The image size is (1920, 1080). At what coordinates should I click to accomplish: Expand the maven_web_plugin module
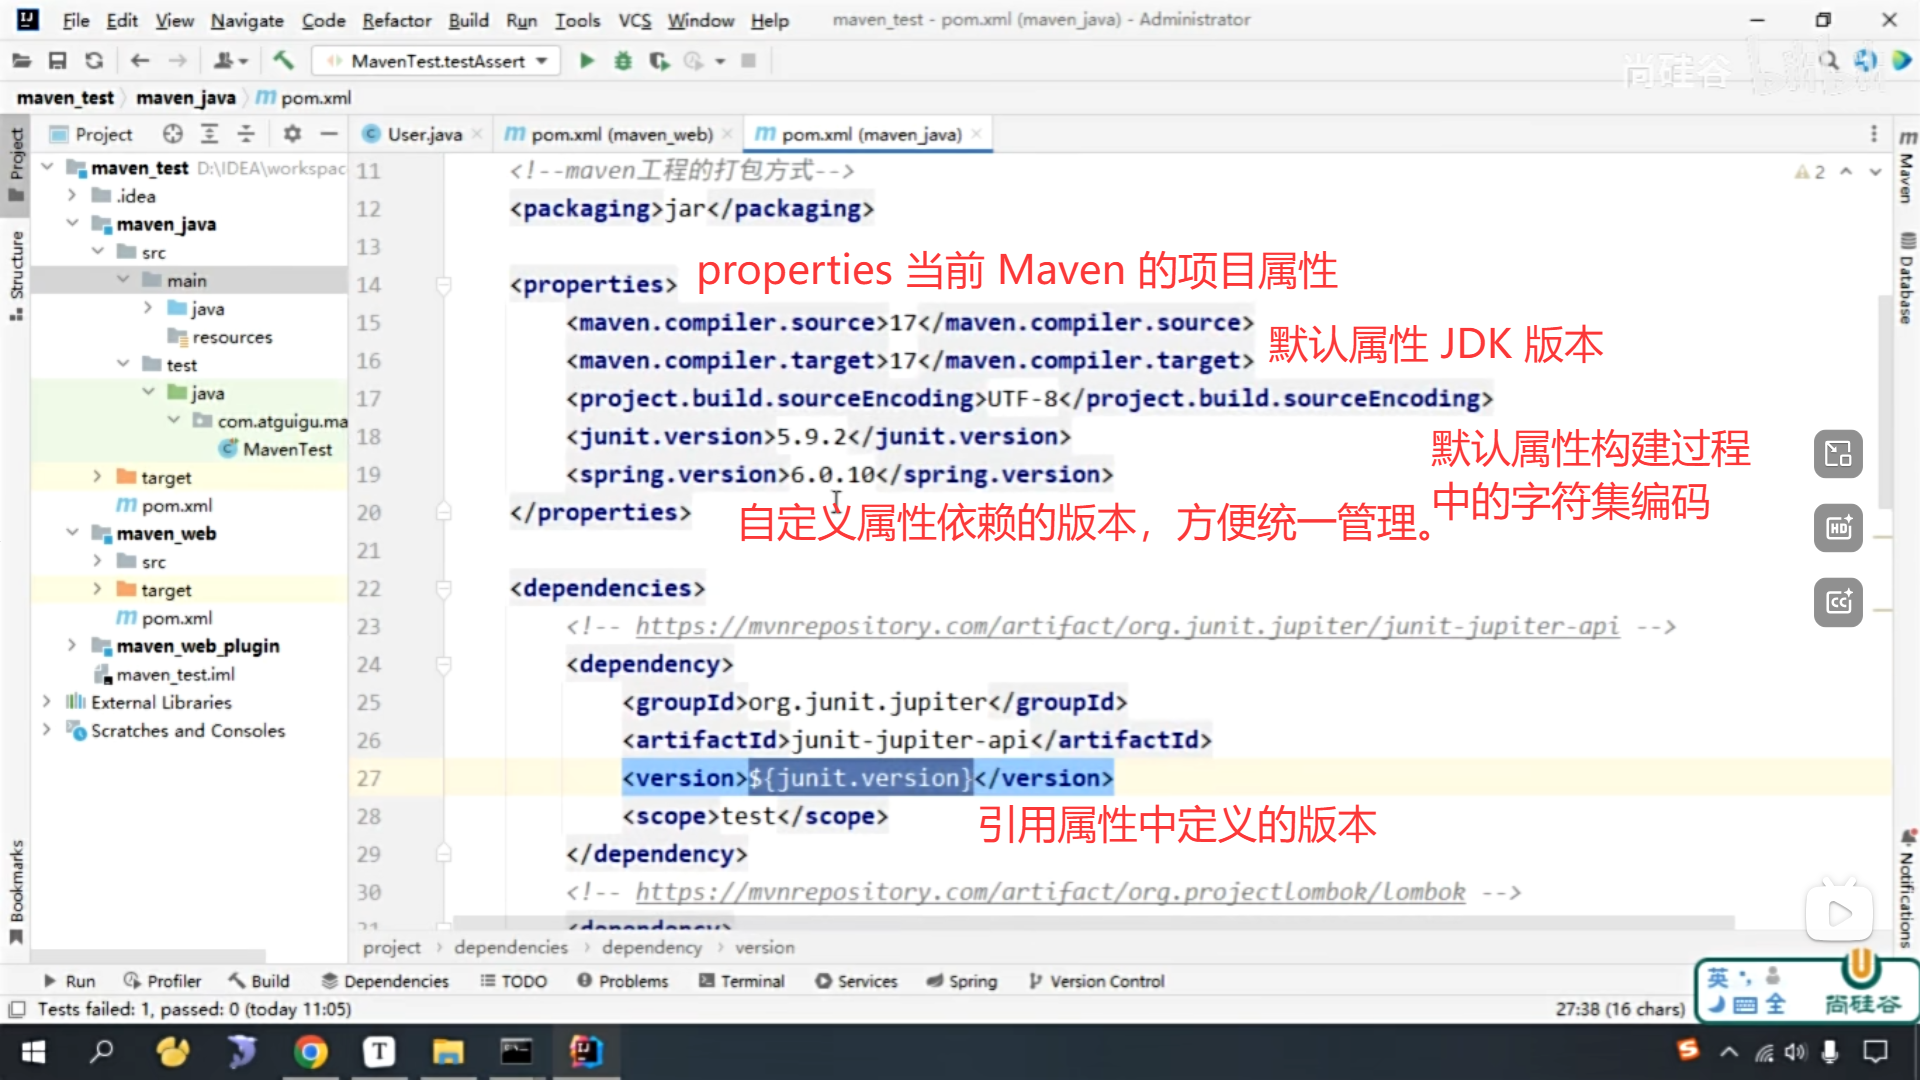tap(72, 646)
